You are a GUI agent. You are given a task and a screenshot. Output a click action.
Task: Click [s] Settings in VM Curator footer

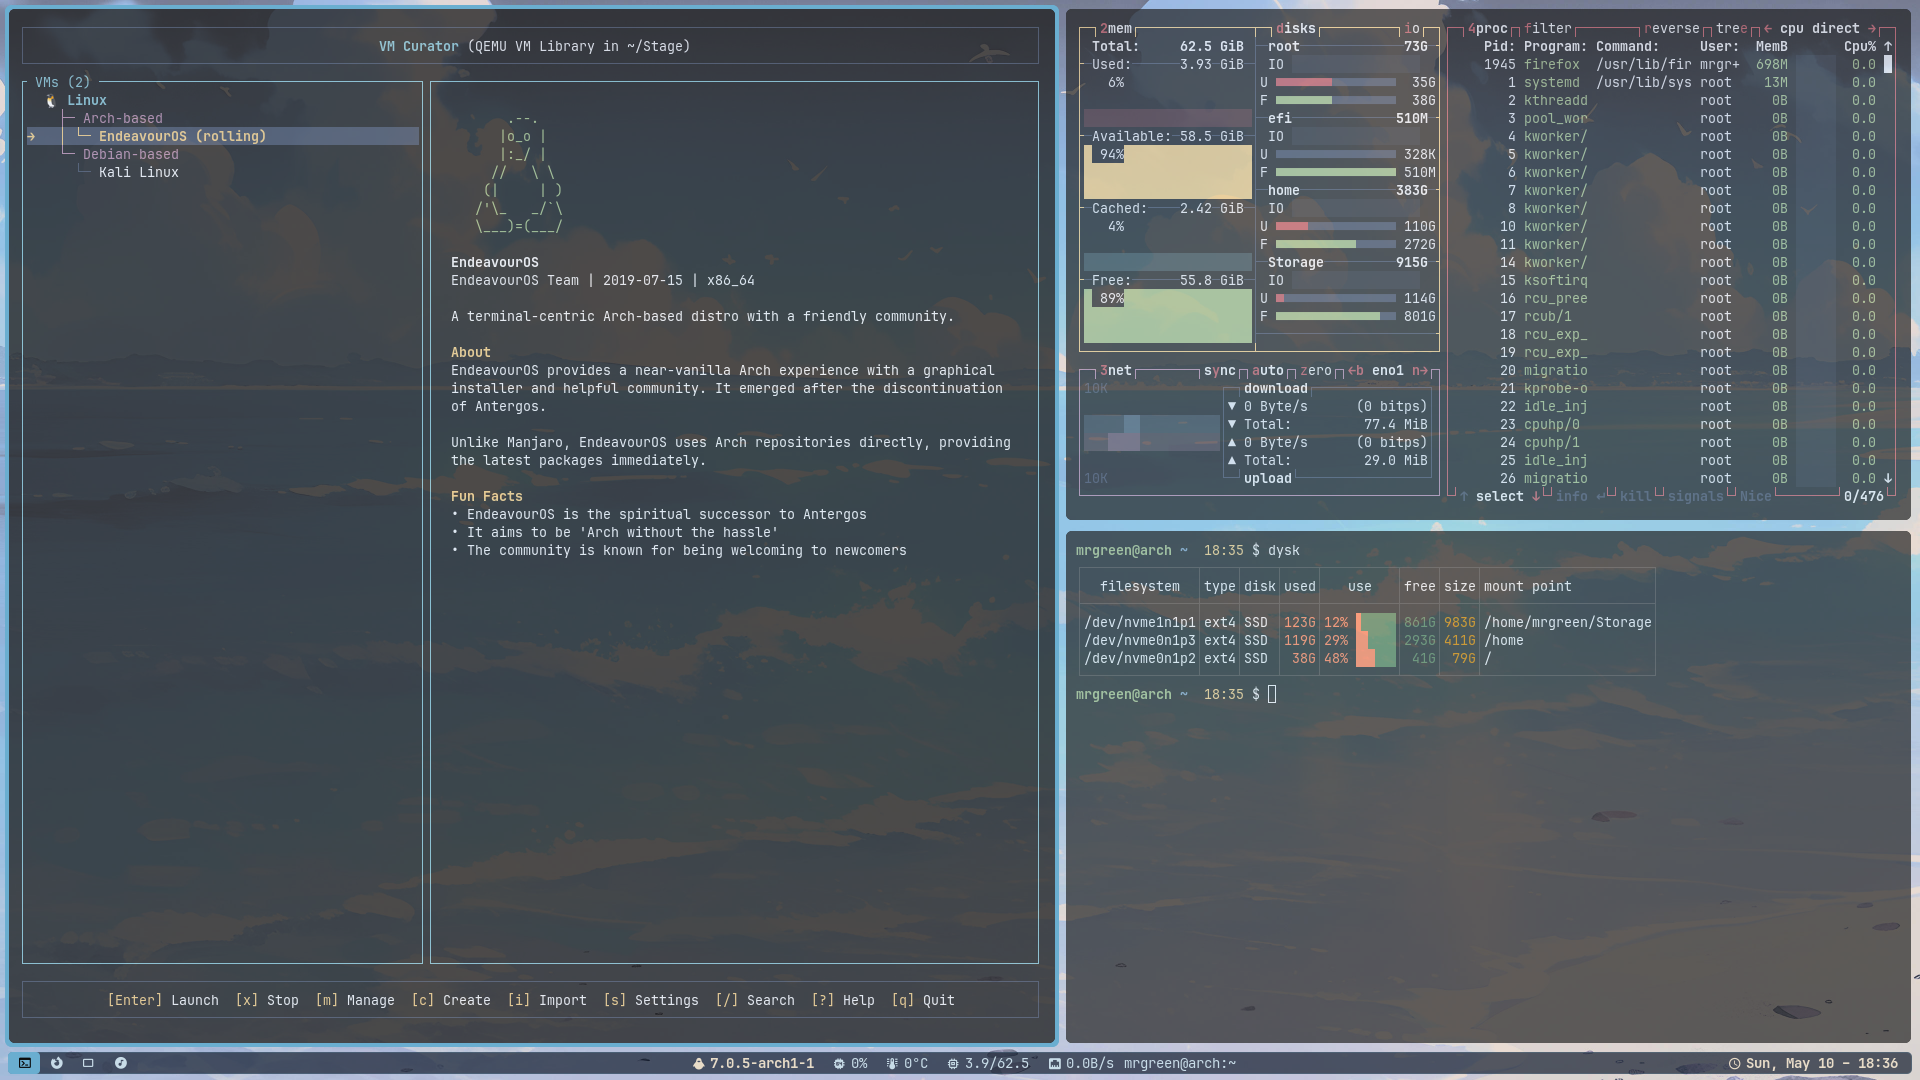tap(651, 1000)
